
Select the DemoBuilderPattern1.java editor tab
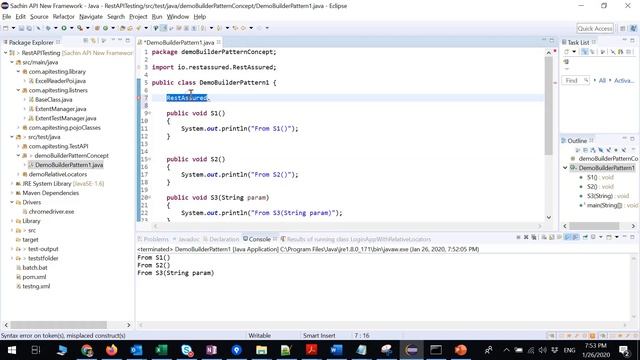point(180,42)
